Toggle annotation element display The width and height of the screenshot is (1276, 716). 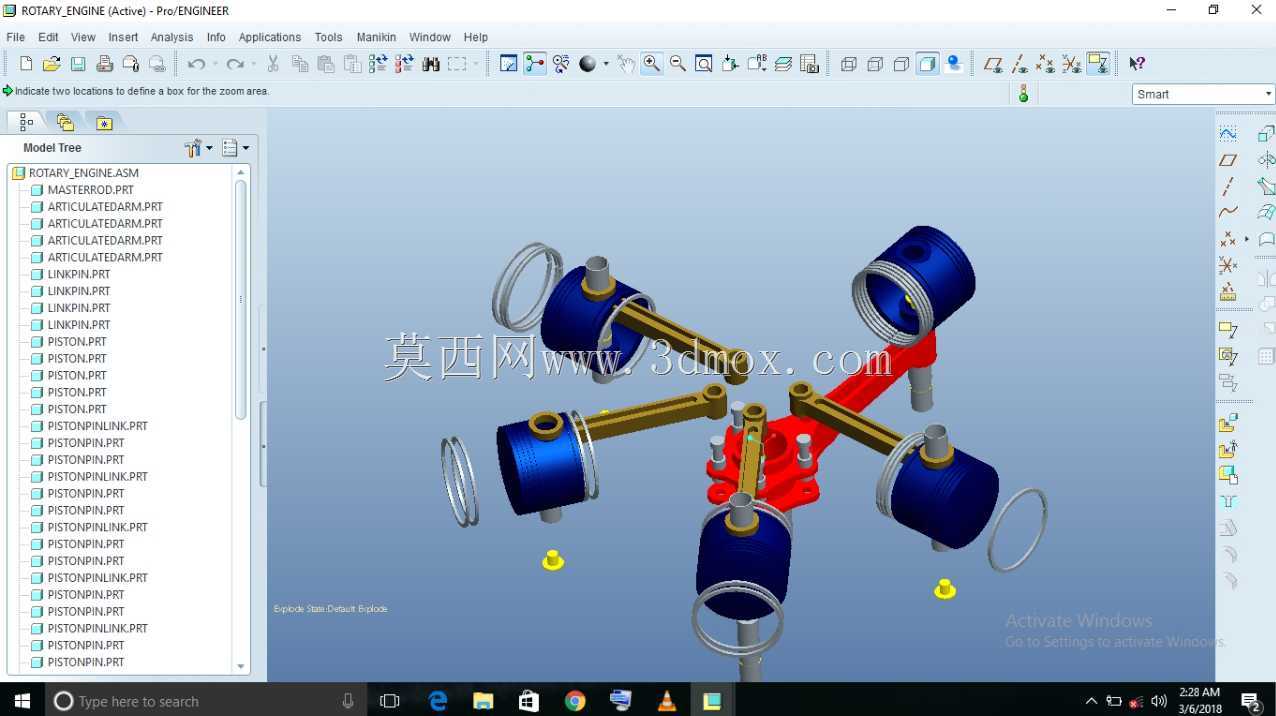coord(1098,64)
